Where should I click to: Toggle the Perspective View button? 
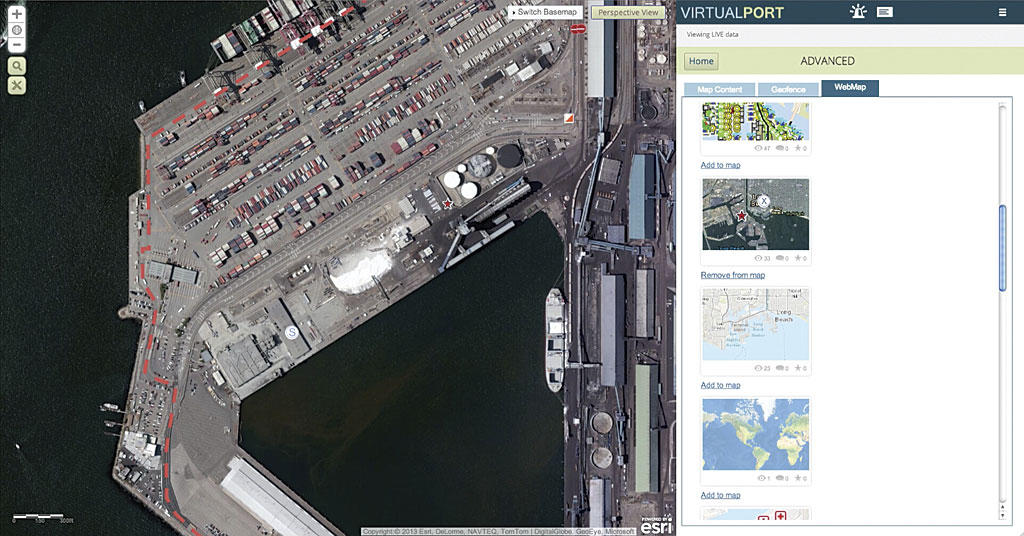(x=628, y=12)
